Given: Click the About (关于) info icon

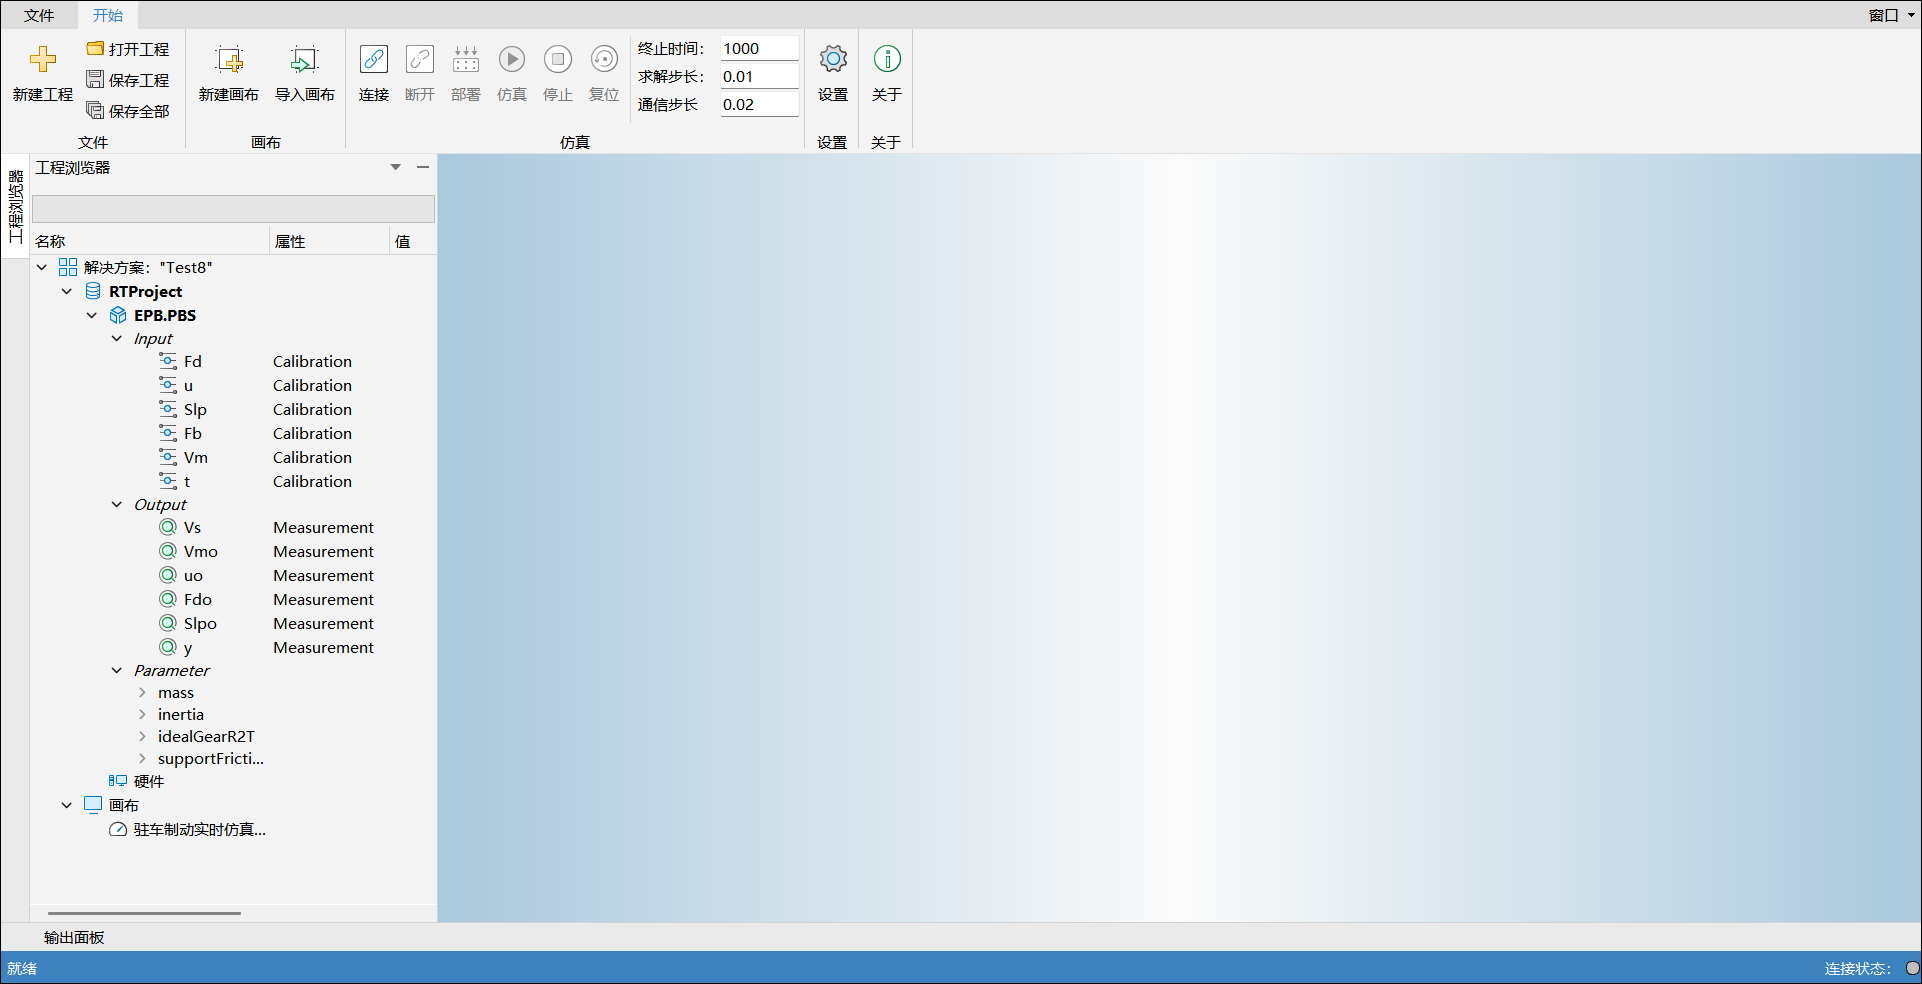Looking at the screenshot, I should coord(886,60).
